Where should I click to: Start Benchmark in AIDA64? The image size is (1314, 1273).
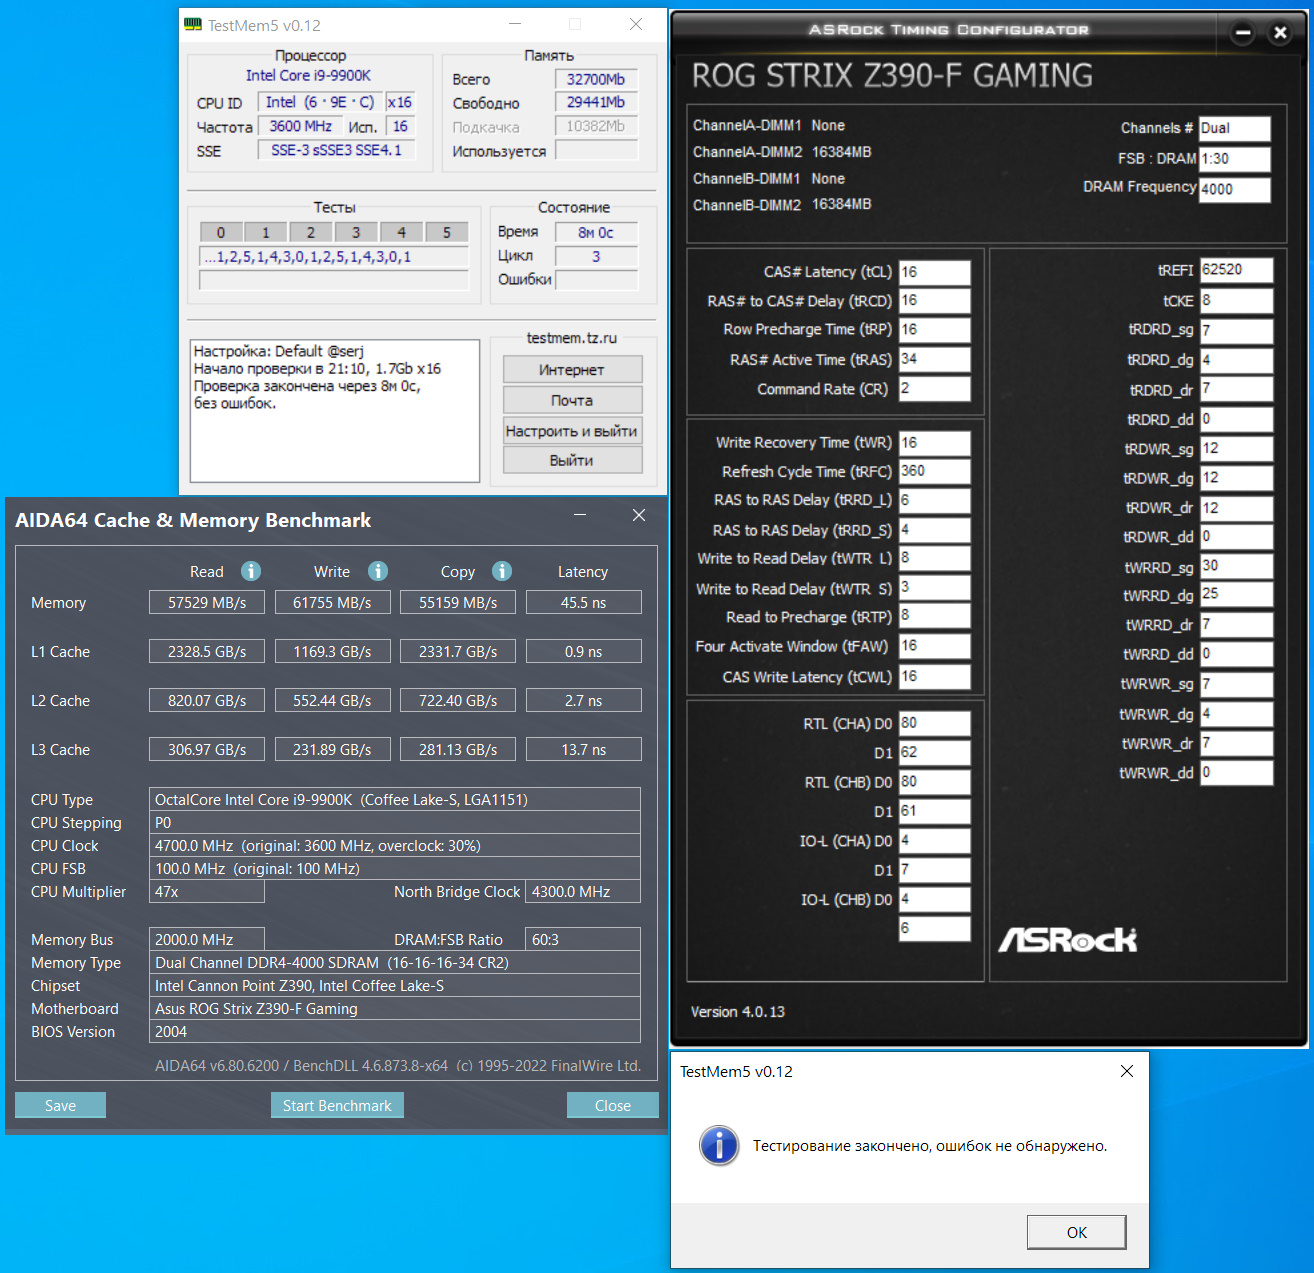tap(337, 1105)
